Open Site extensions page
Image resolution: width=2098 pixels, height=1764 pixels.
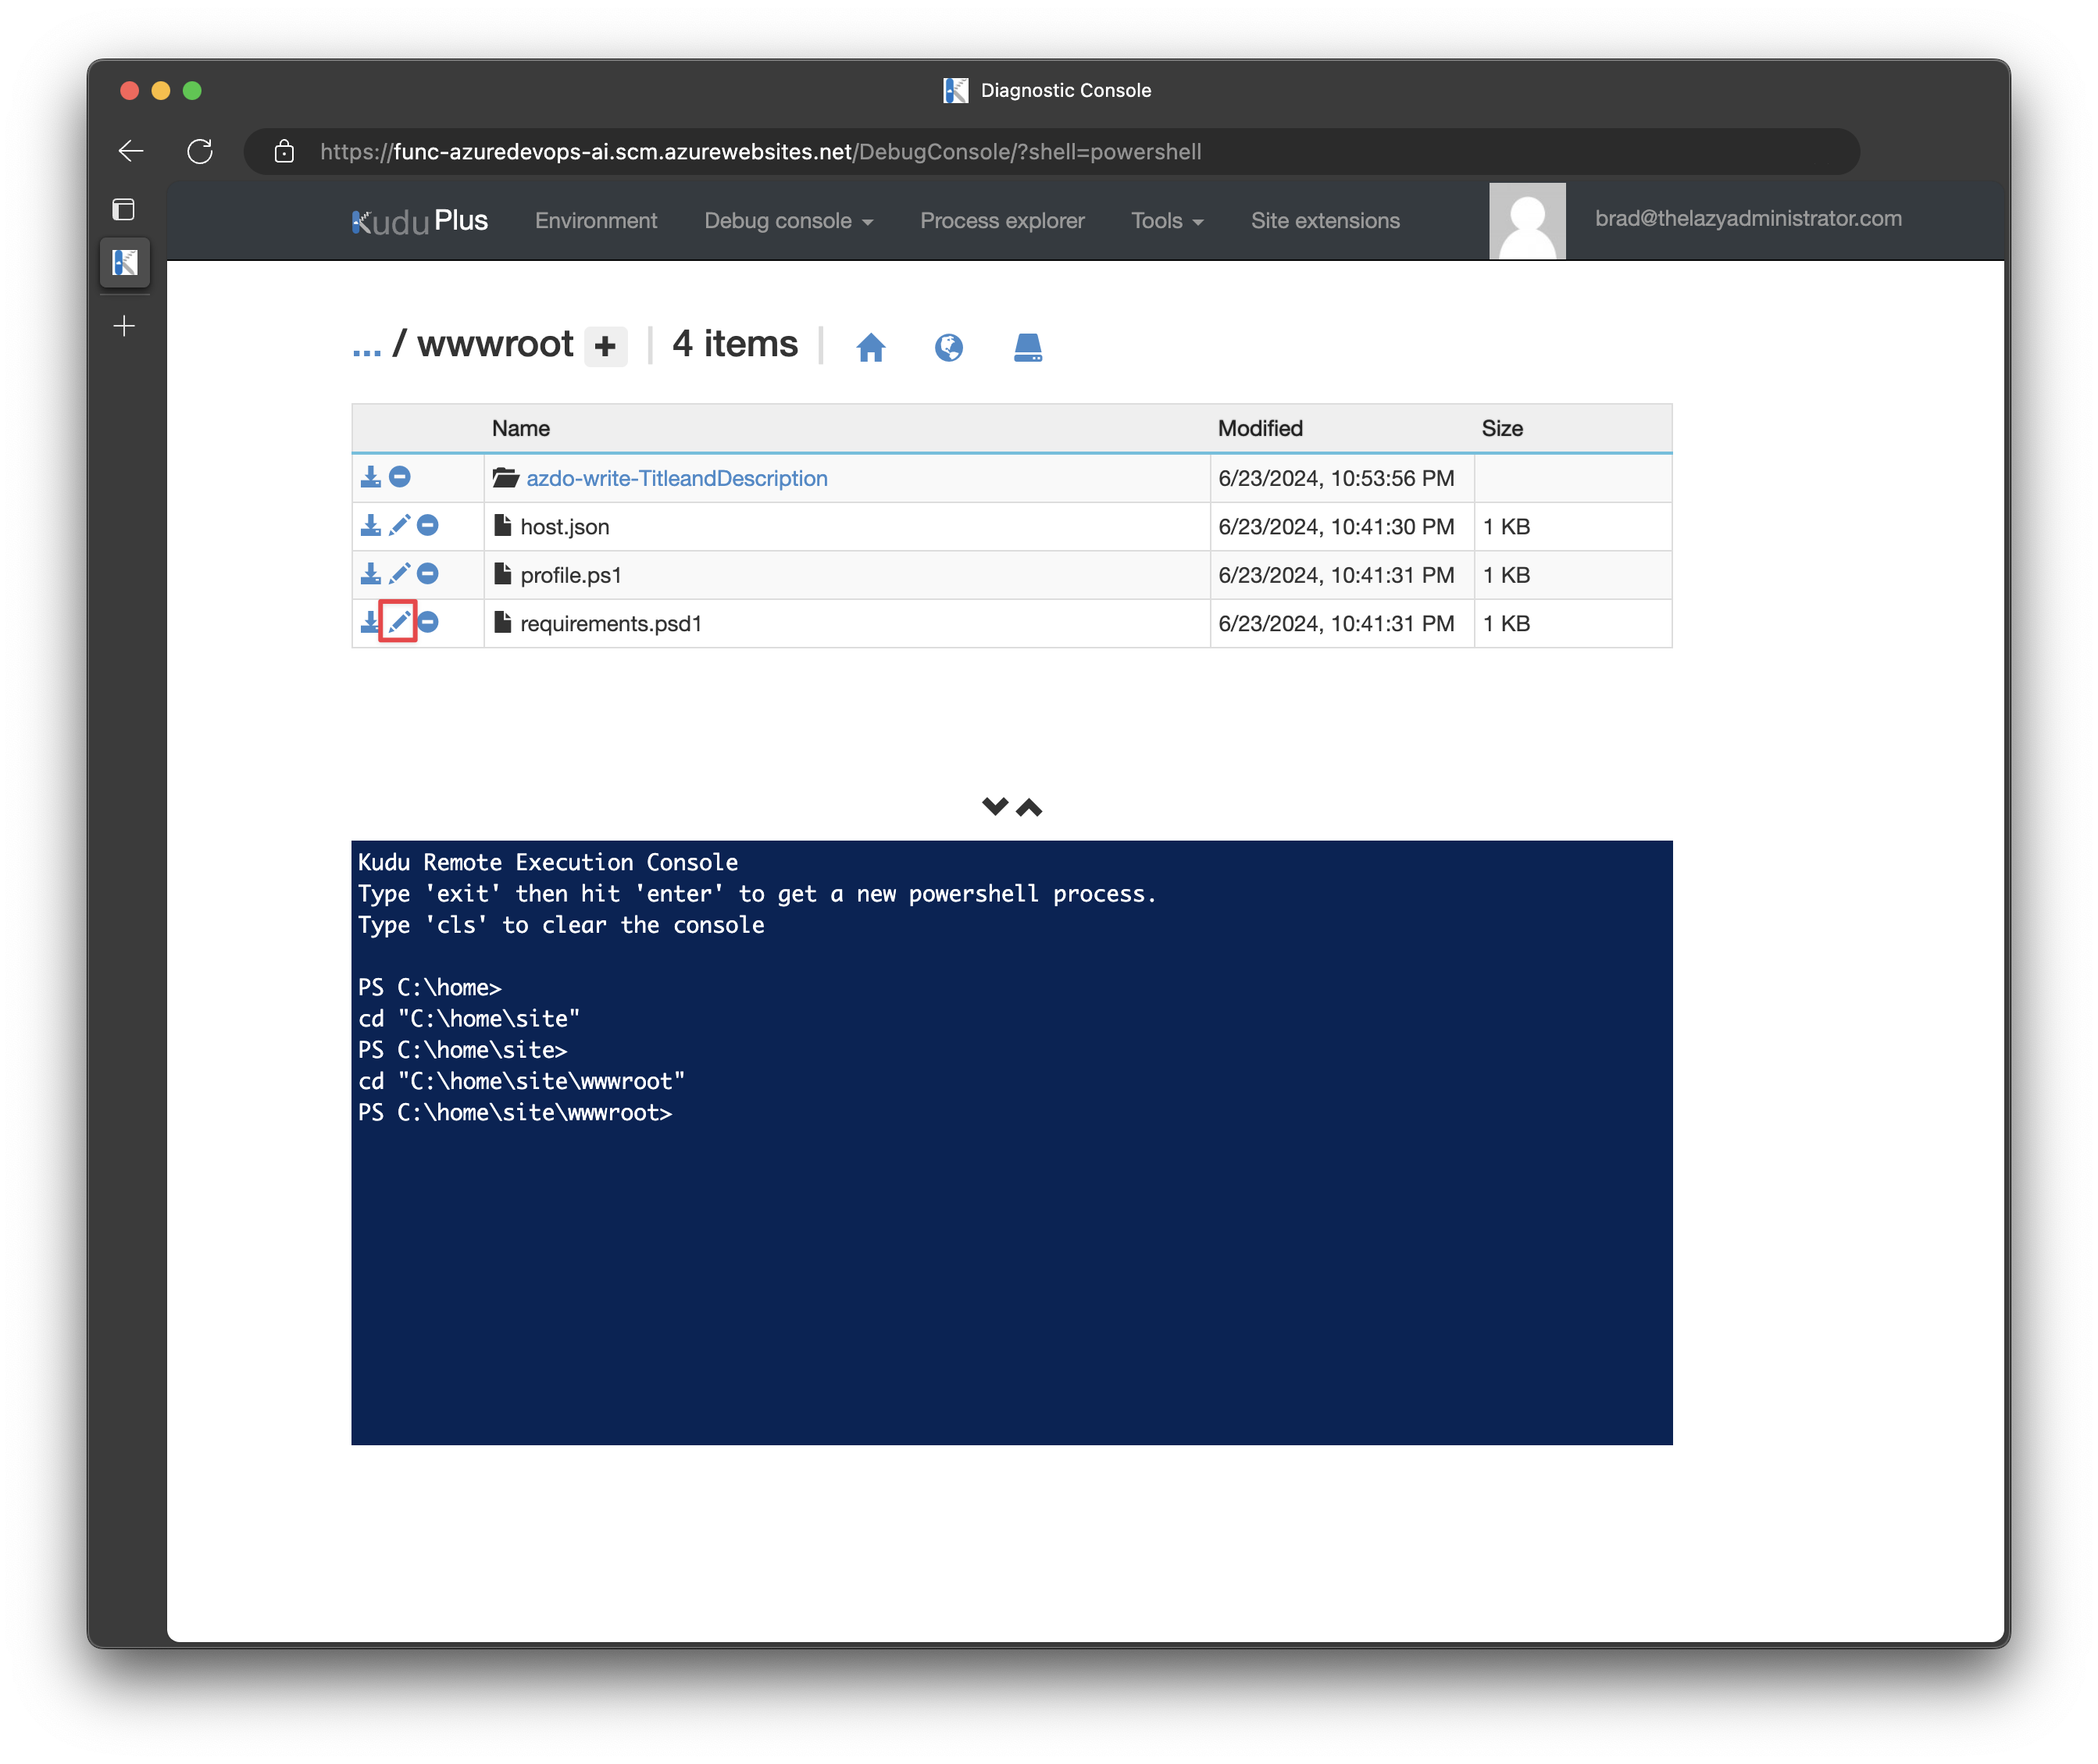click(x=1325, y=221)
